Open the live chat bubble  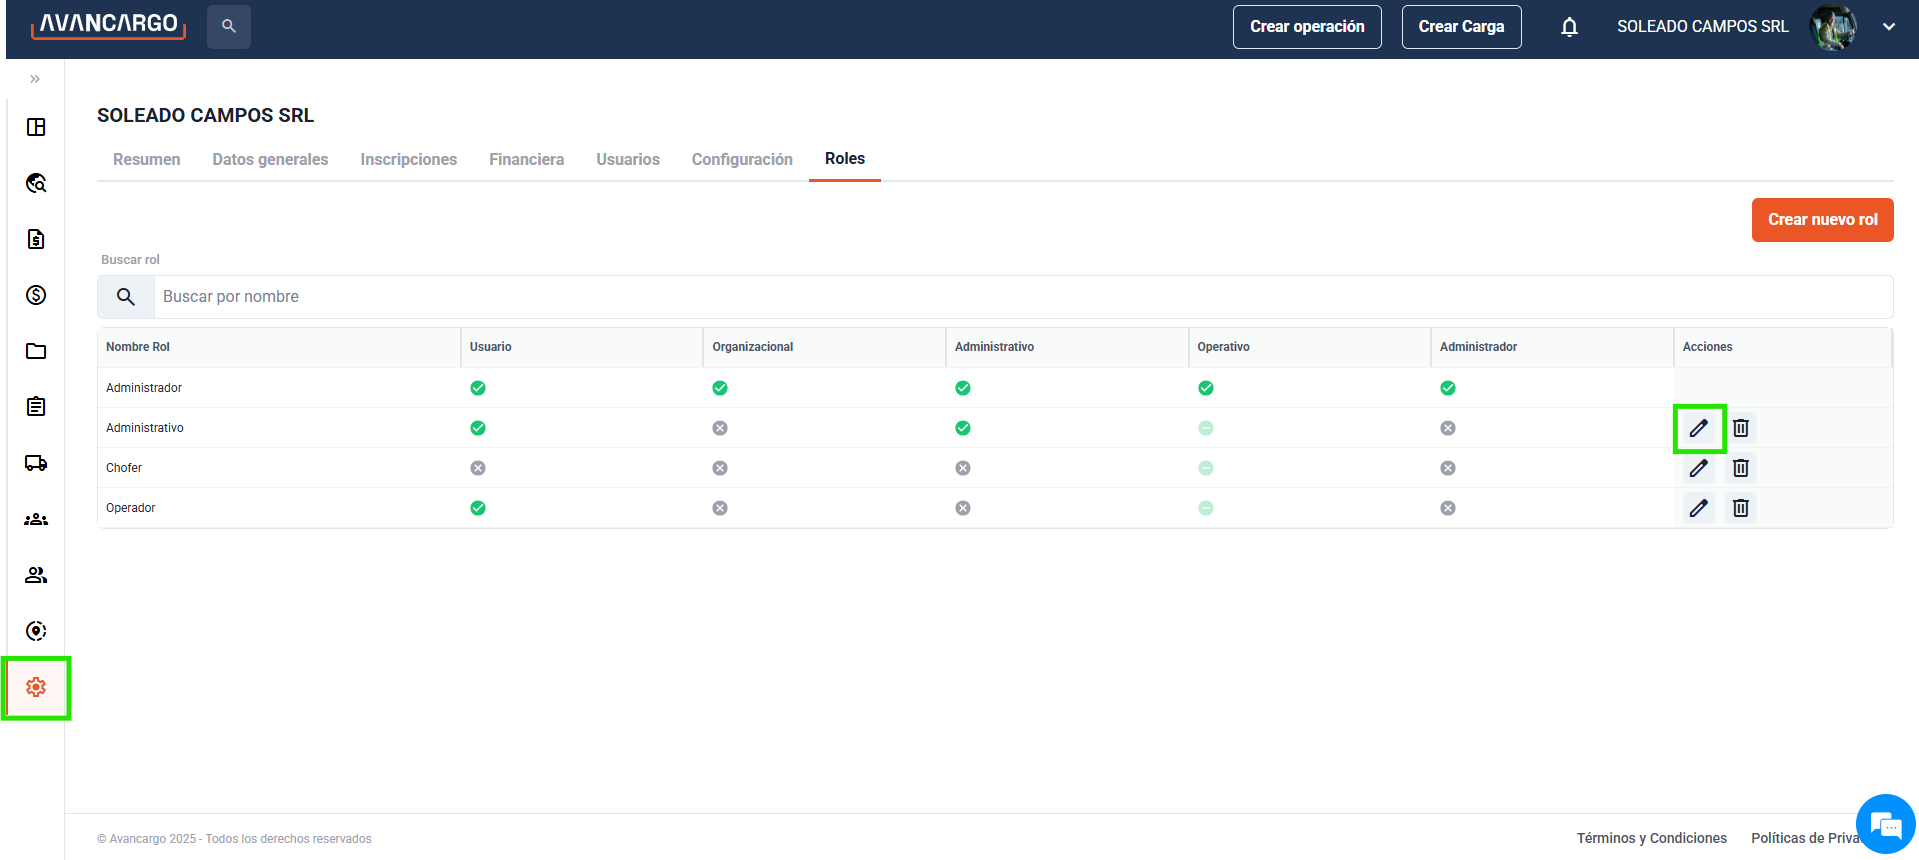click(x=1885, y=824)
